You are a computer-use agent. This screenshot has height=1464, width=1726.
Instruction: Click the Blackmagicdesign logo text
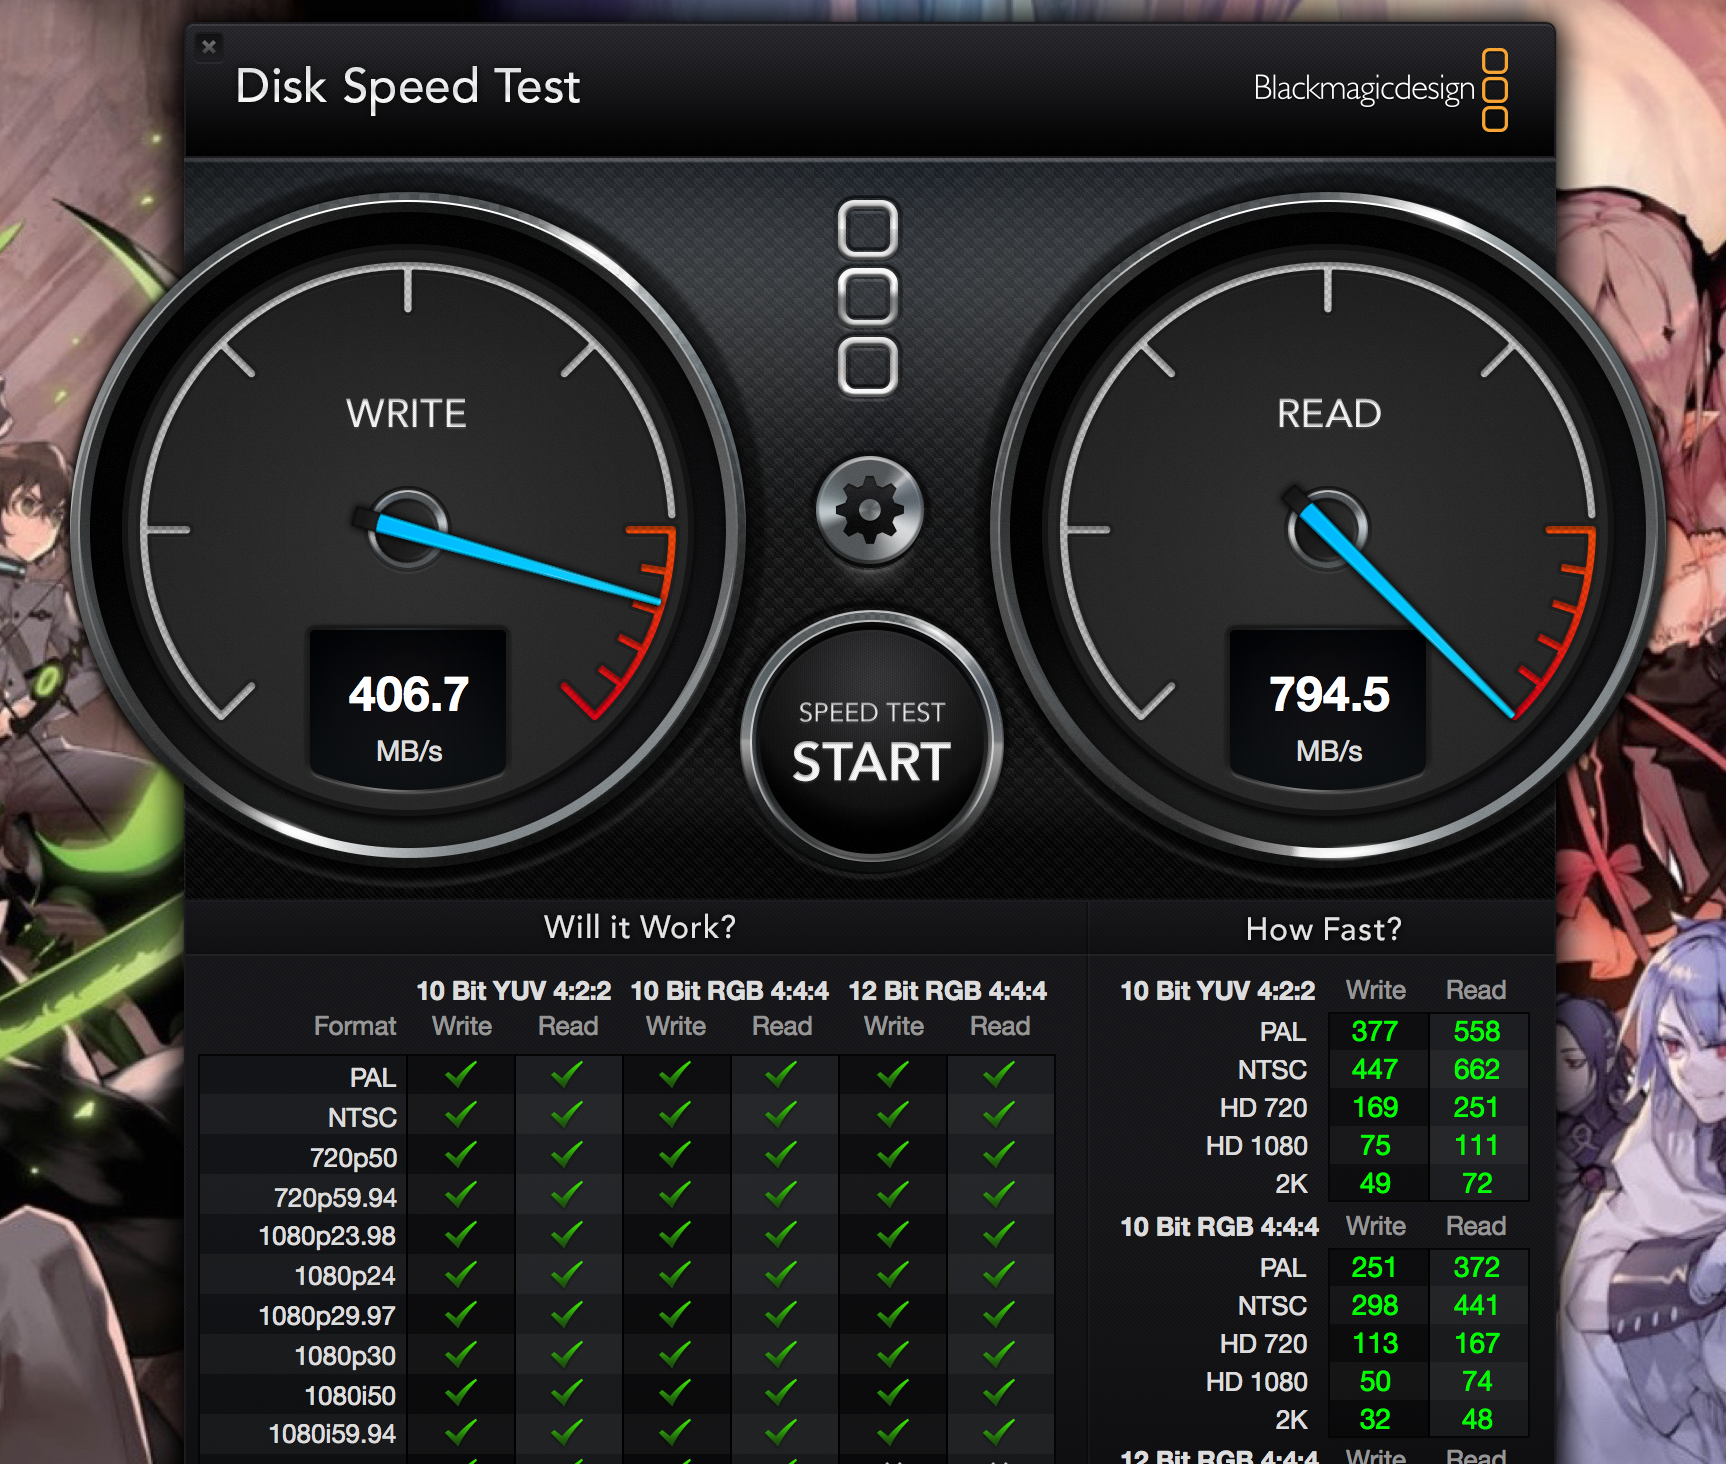pyautogui.click(x=1363, y=89)
